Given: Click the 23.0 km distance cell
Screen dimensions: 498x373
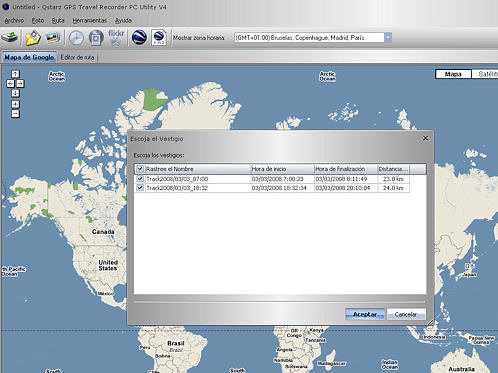Looking at the screenshot, I should 393,179.
